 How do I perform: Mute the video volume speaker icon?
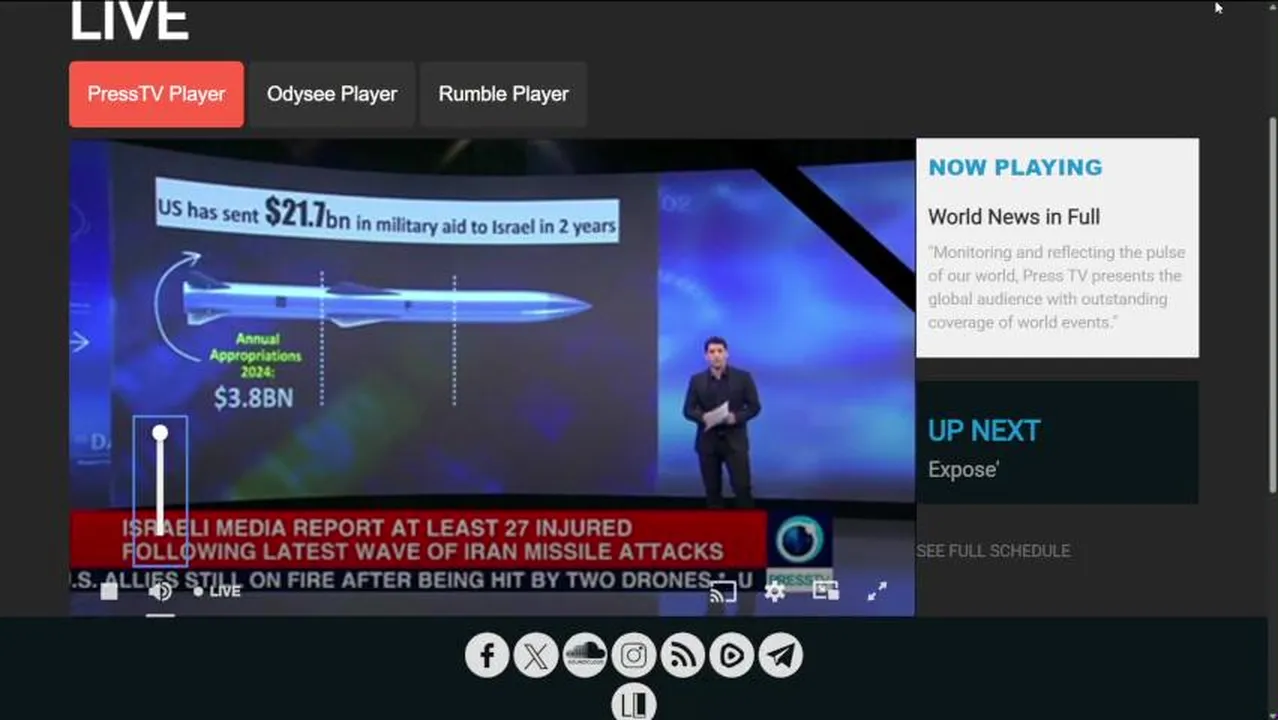point(160,591)
